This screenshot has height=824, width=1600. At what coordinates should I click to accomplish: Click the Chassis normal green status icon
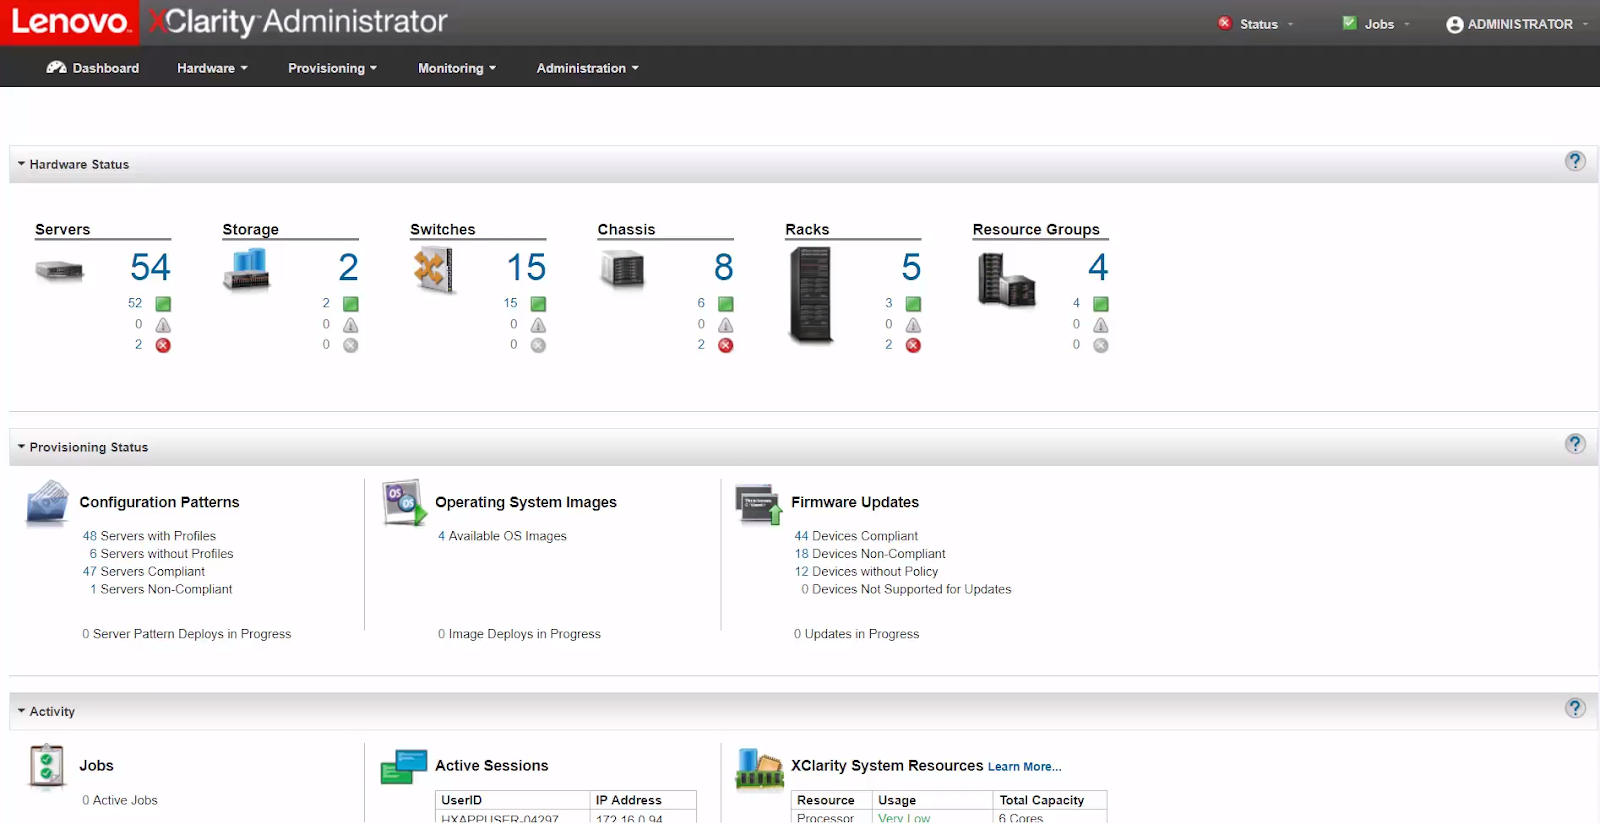click(x=726, y=304)
